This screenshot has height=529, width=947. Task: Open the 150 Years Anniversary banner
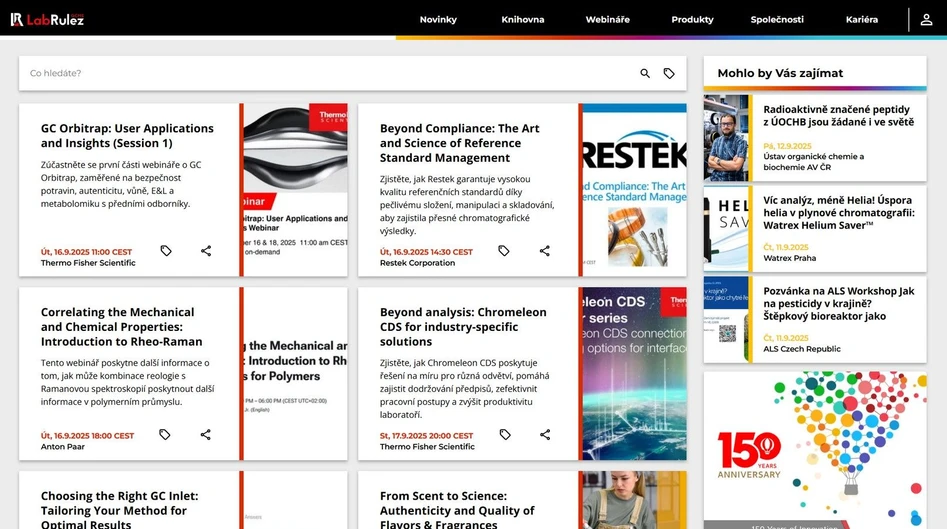815,450
